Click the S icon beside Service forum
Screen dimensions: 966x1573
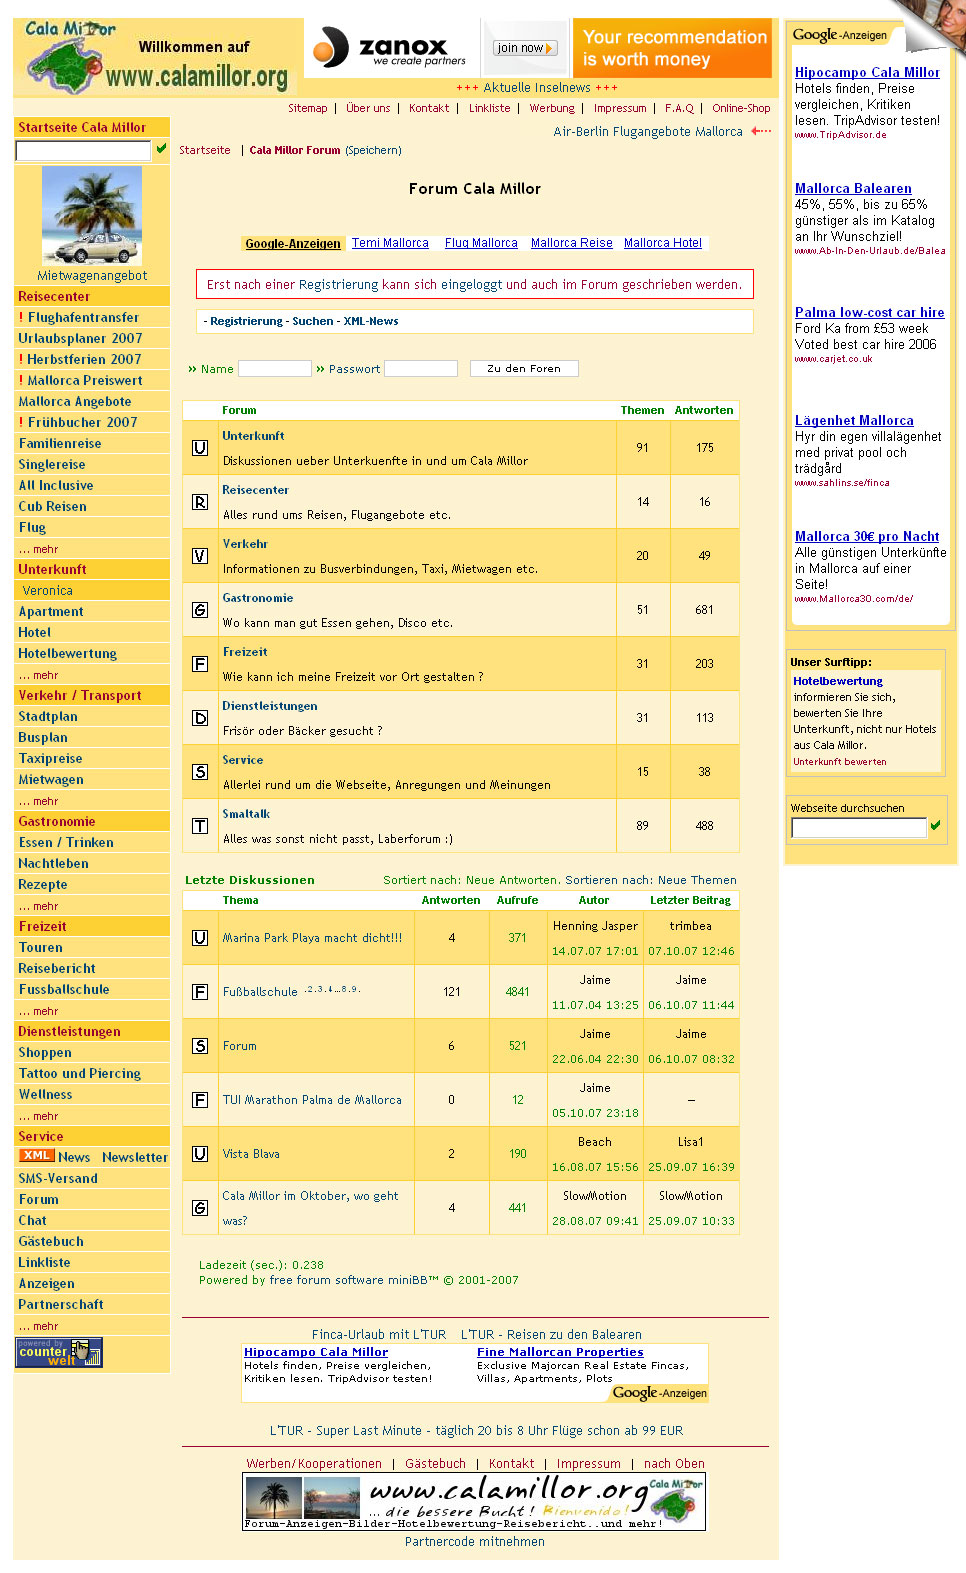pos(200,772)
